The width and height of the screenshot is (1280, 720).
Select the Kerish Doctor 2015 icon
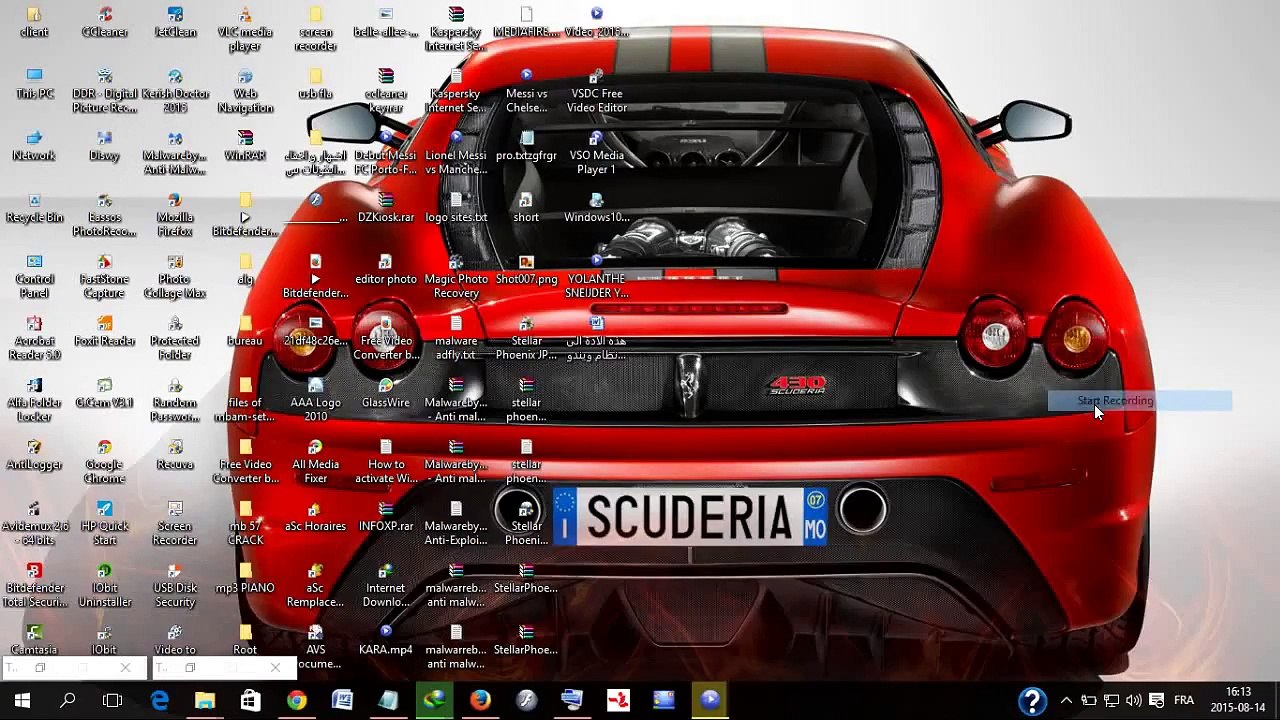175,92
